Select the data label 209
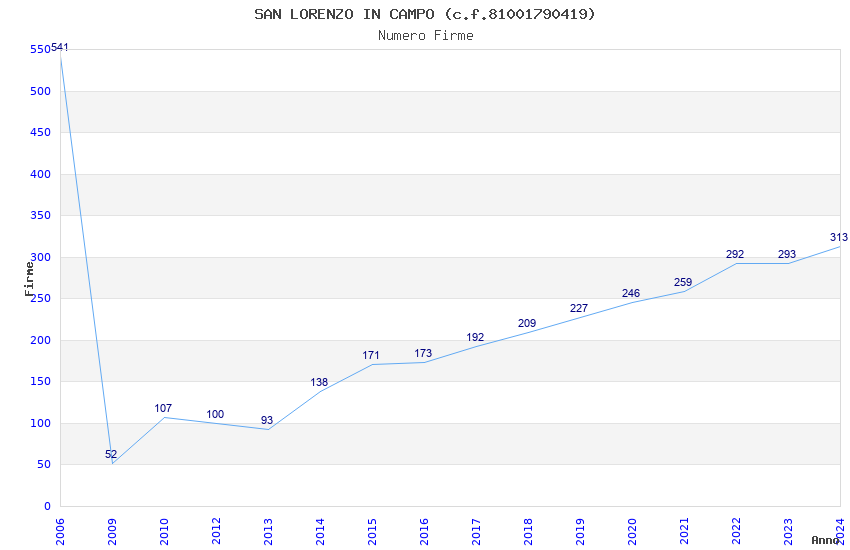Viewport: 850px width, 550px height. 527,323
